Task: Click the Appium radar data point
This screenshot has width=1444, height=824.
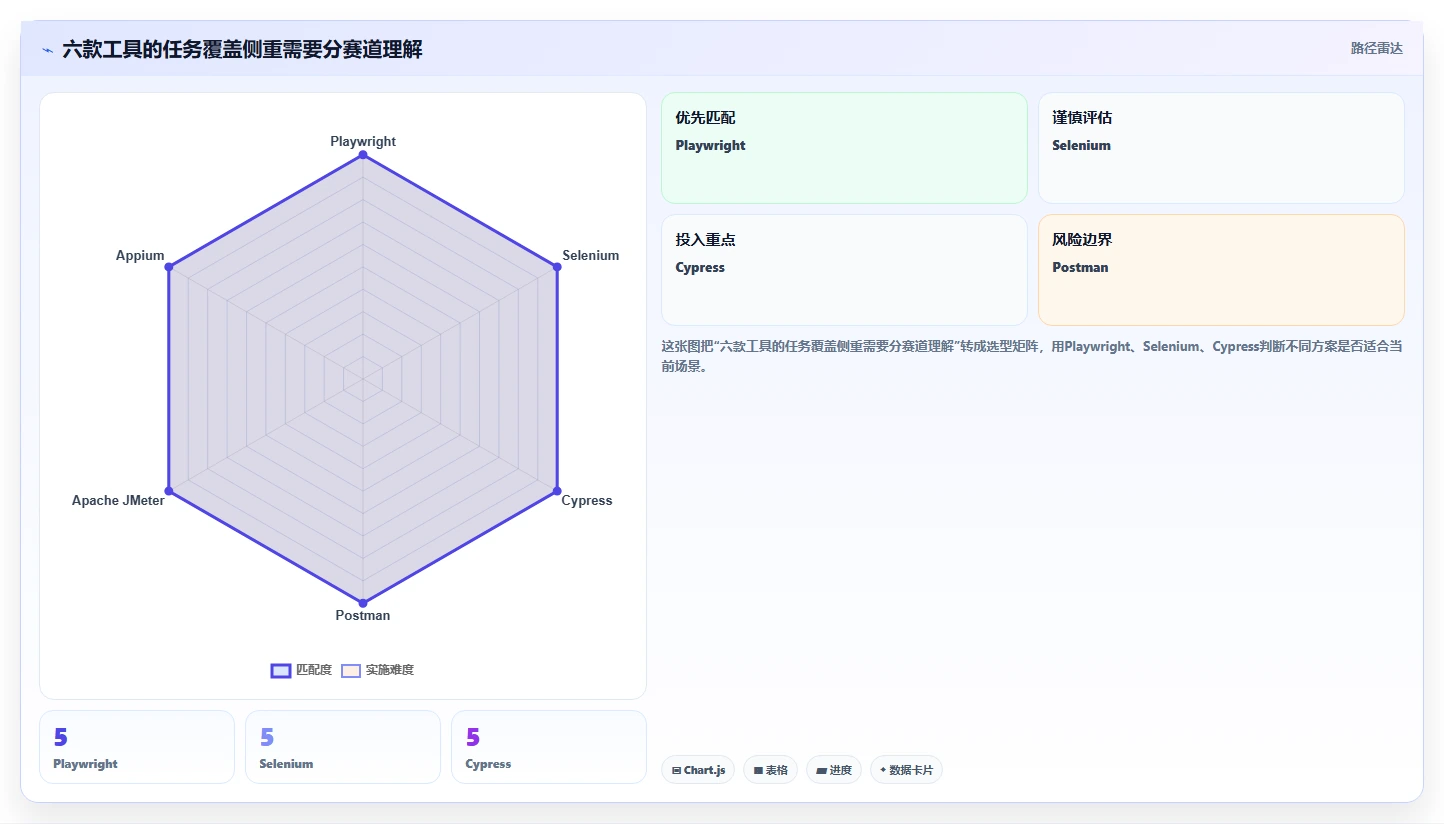Action: pyautogui.click(x=169, y=267)
